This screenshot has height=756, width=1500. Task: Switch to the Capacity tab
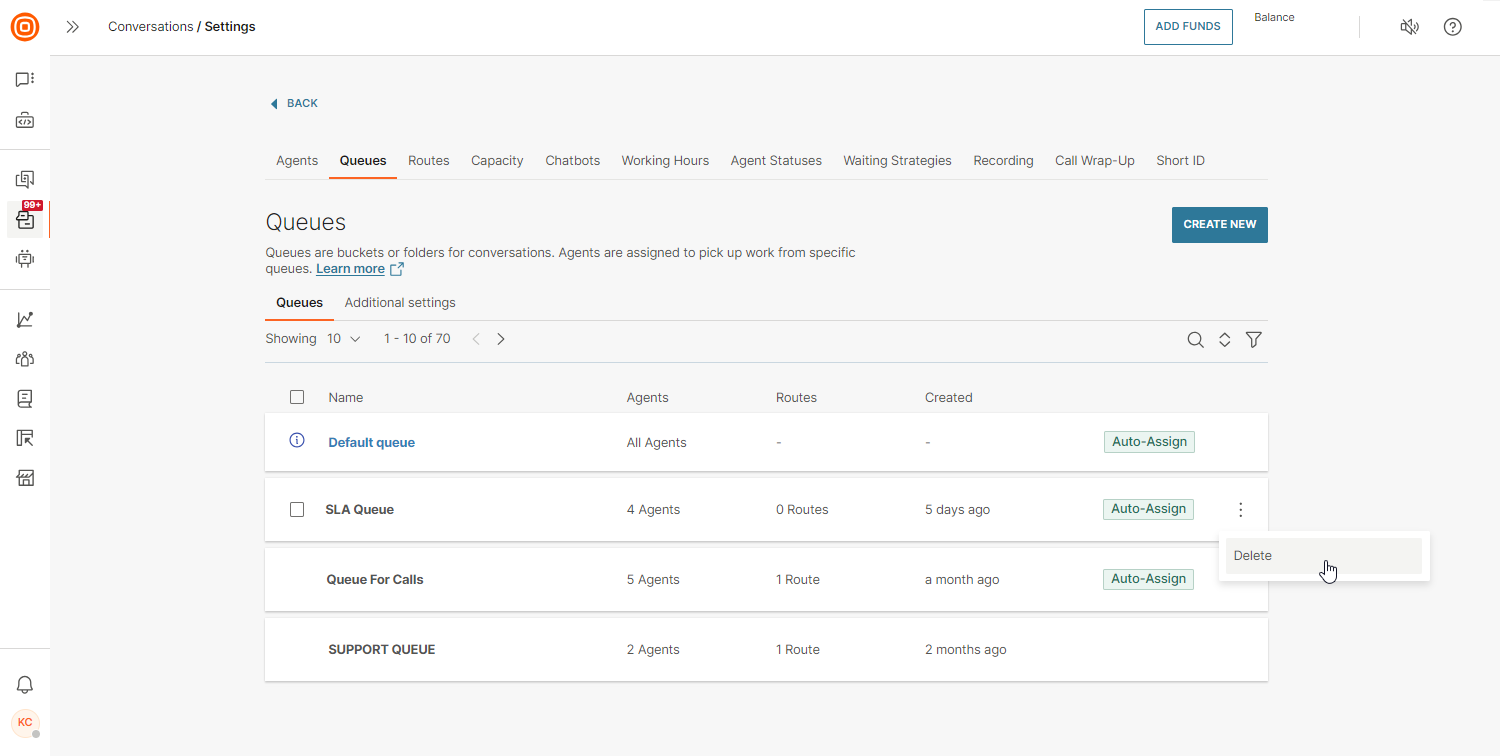(x=497, y=160)
